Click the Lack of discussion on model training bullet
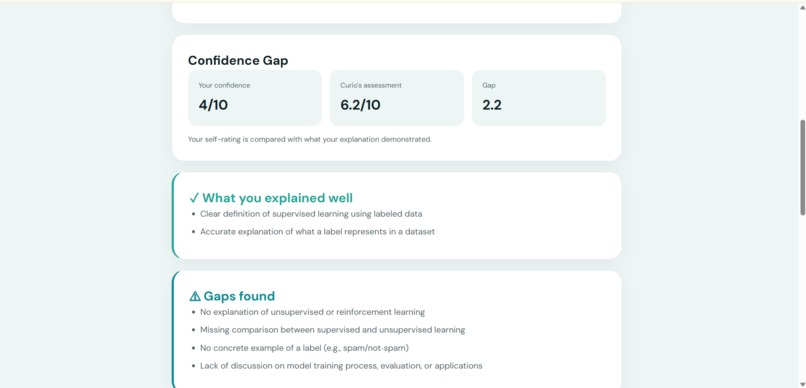 click(341, 366)
